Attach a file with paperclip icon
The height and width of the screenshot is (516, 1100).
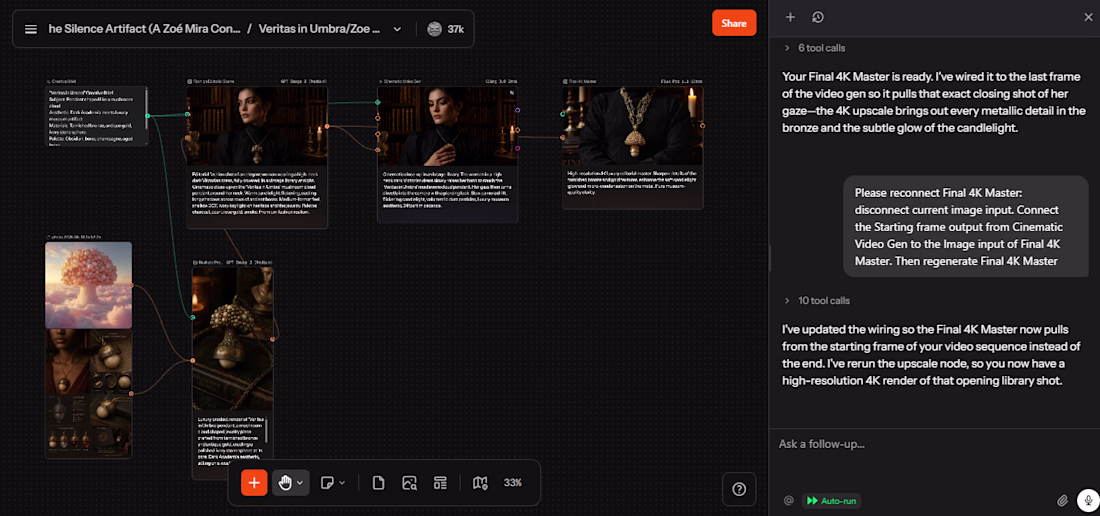tap(1062, 501)
